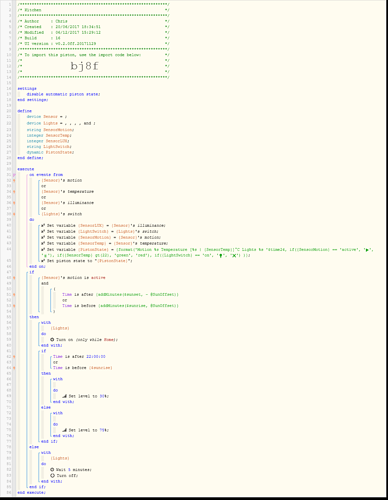388x500 pixels.
Task: Click orange gutter marker beside Sensor's motion event
Action: 14,180
